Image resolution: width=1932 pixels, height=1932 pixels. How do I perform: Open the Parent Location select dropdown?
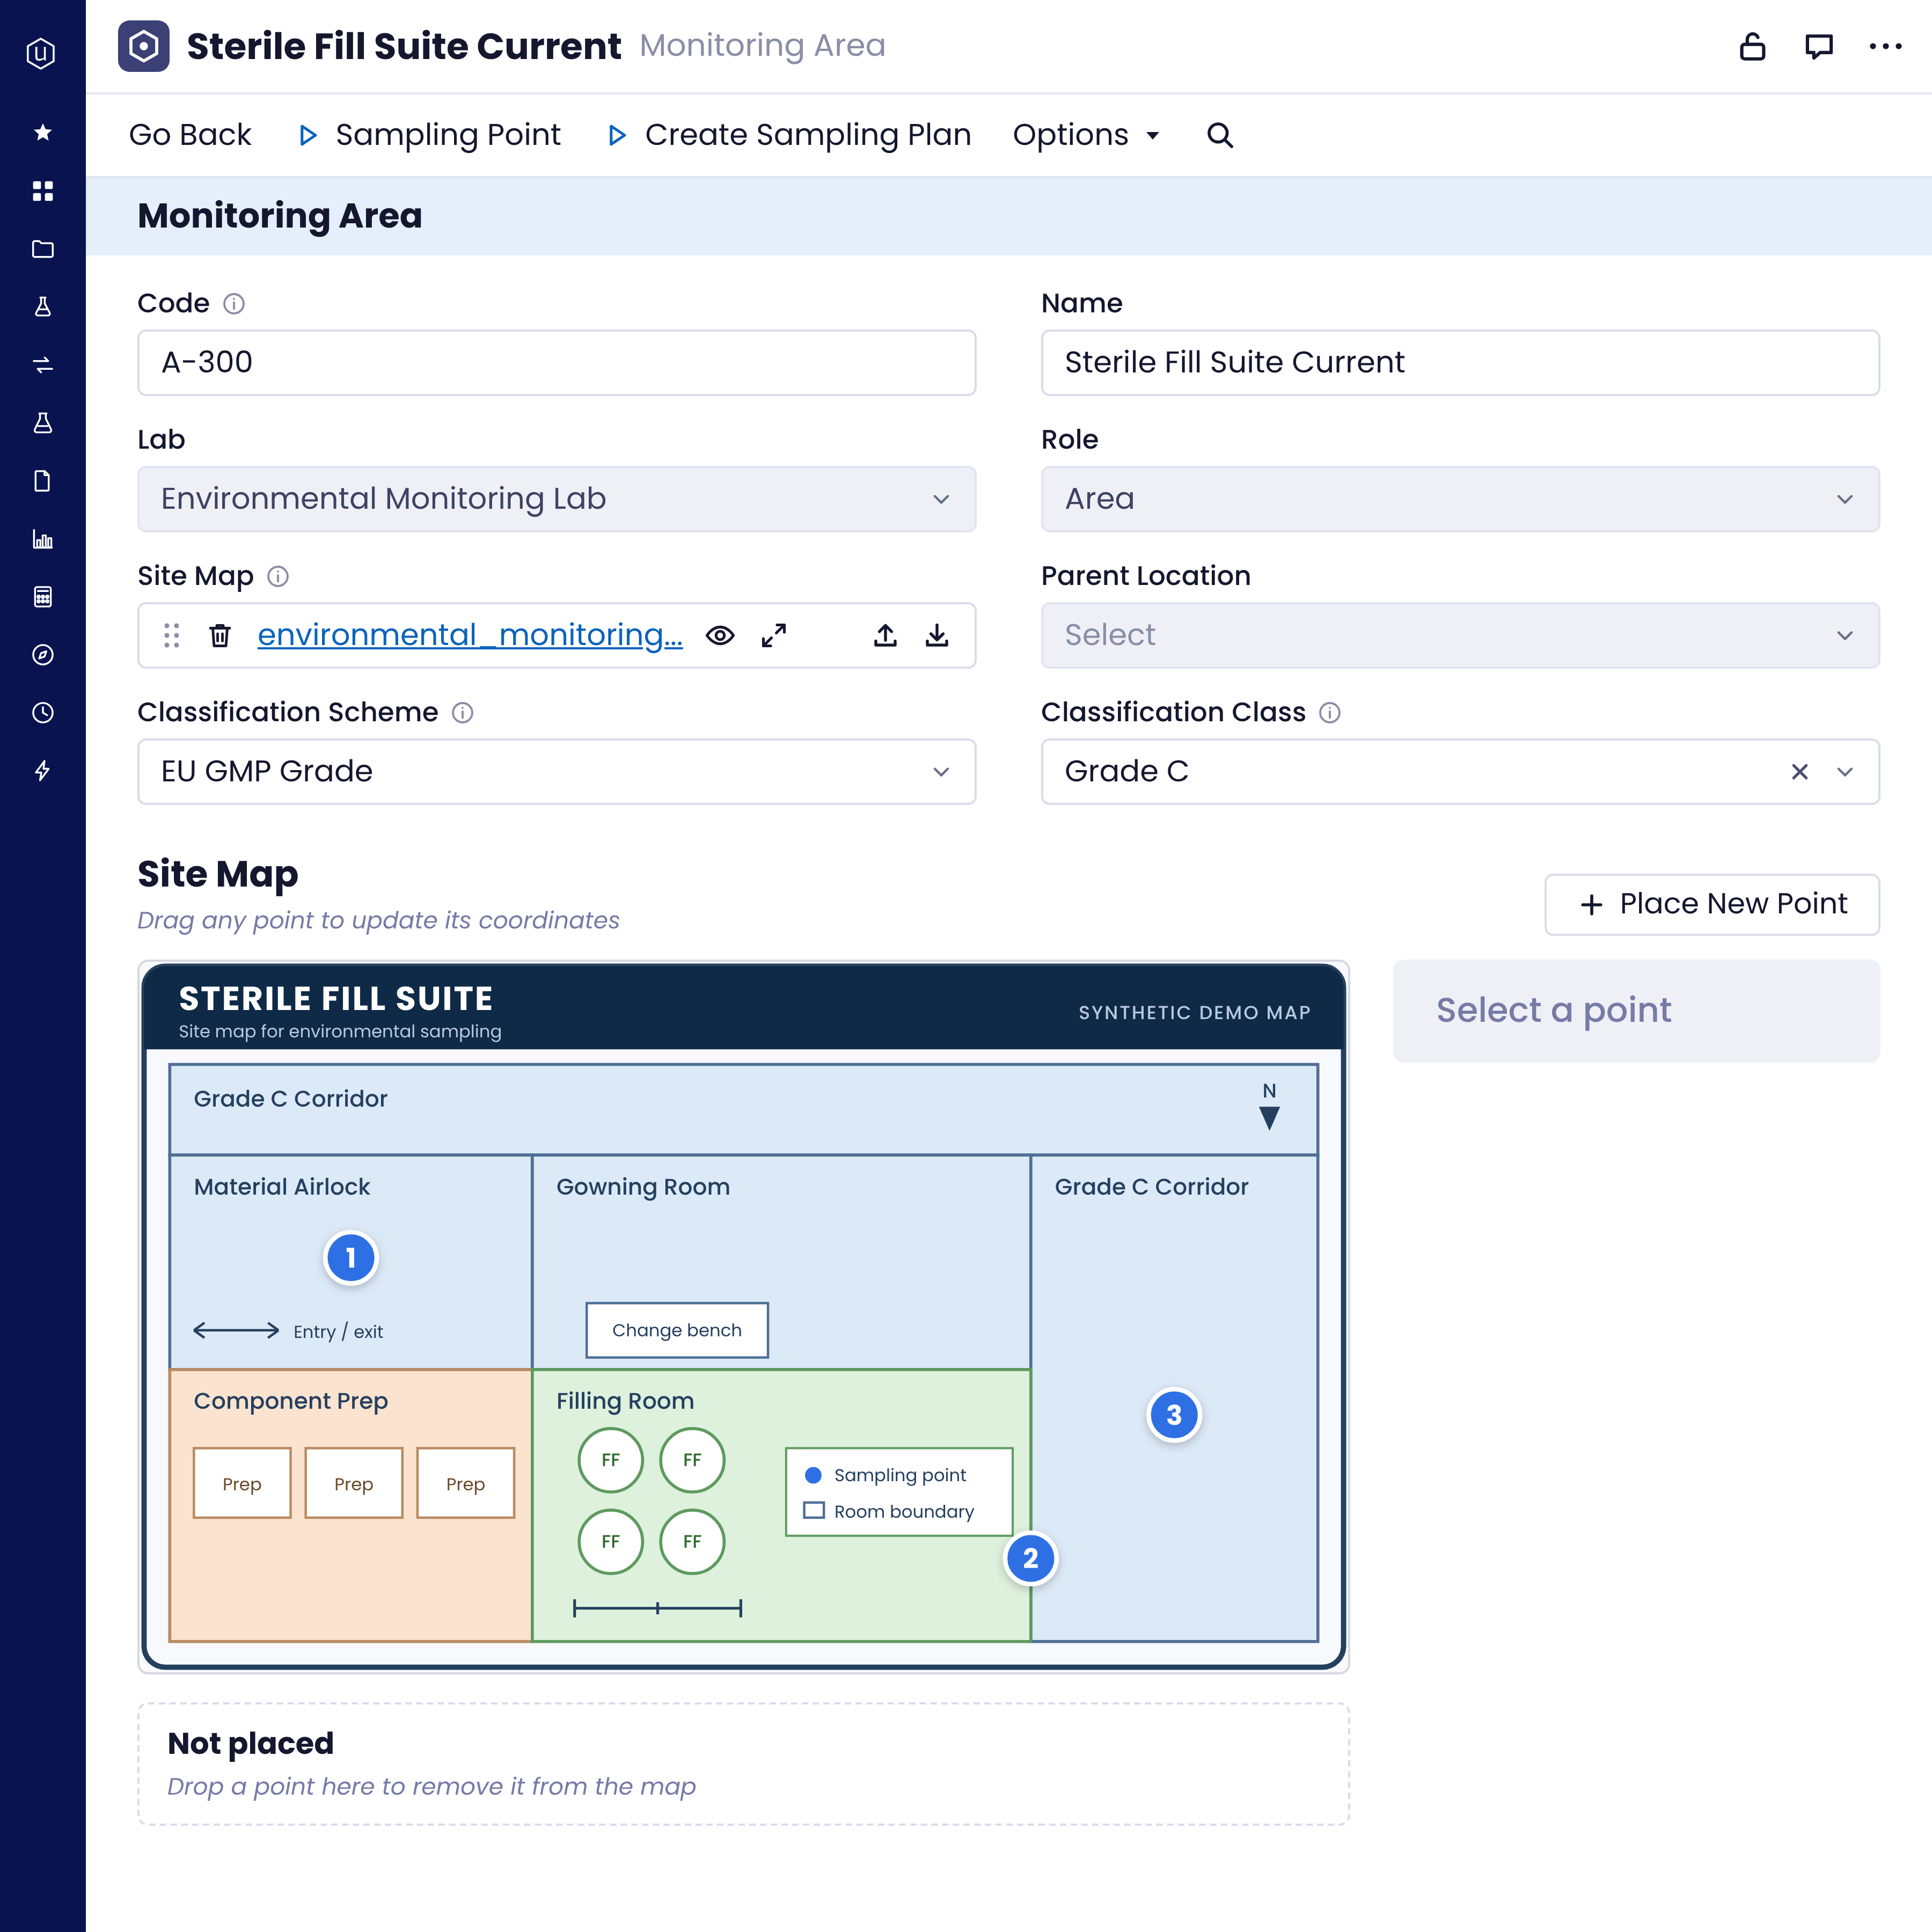[x=1460, y=635]
